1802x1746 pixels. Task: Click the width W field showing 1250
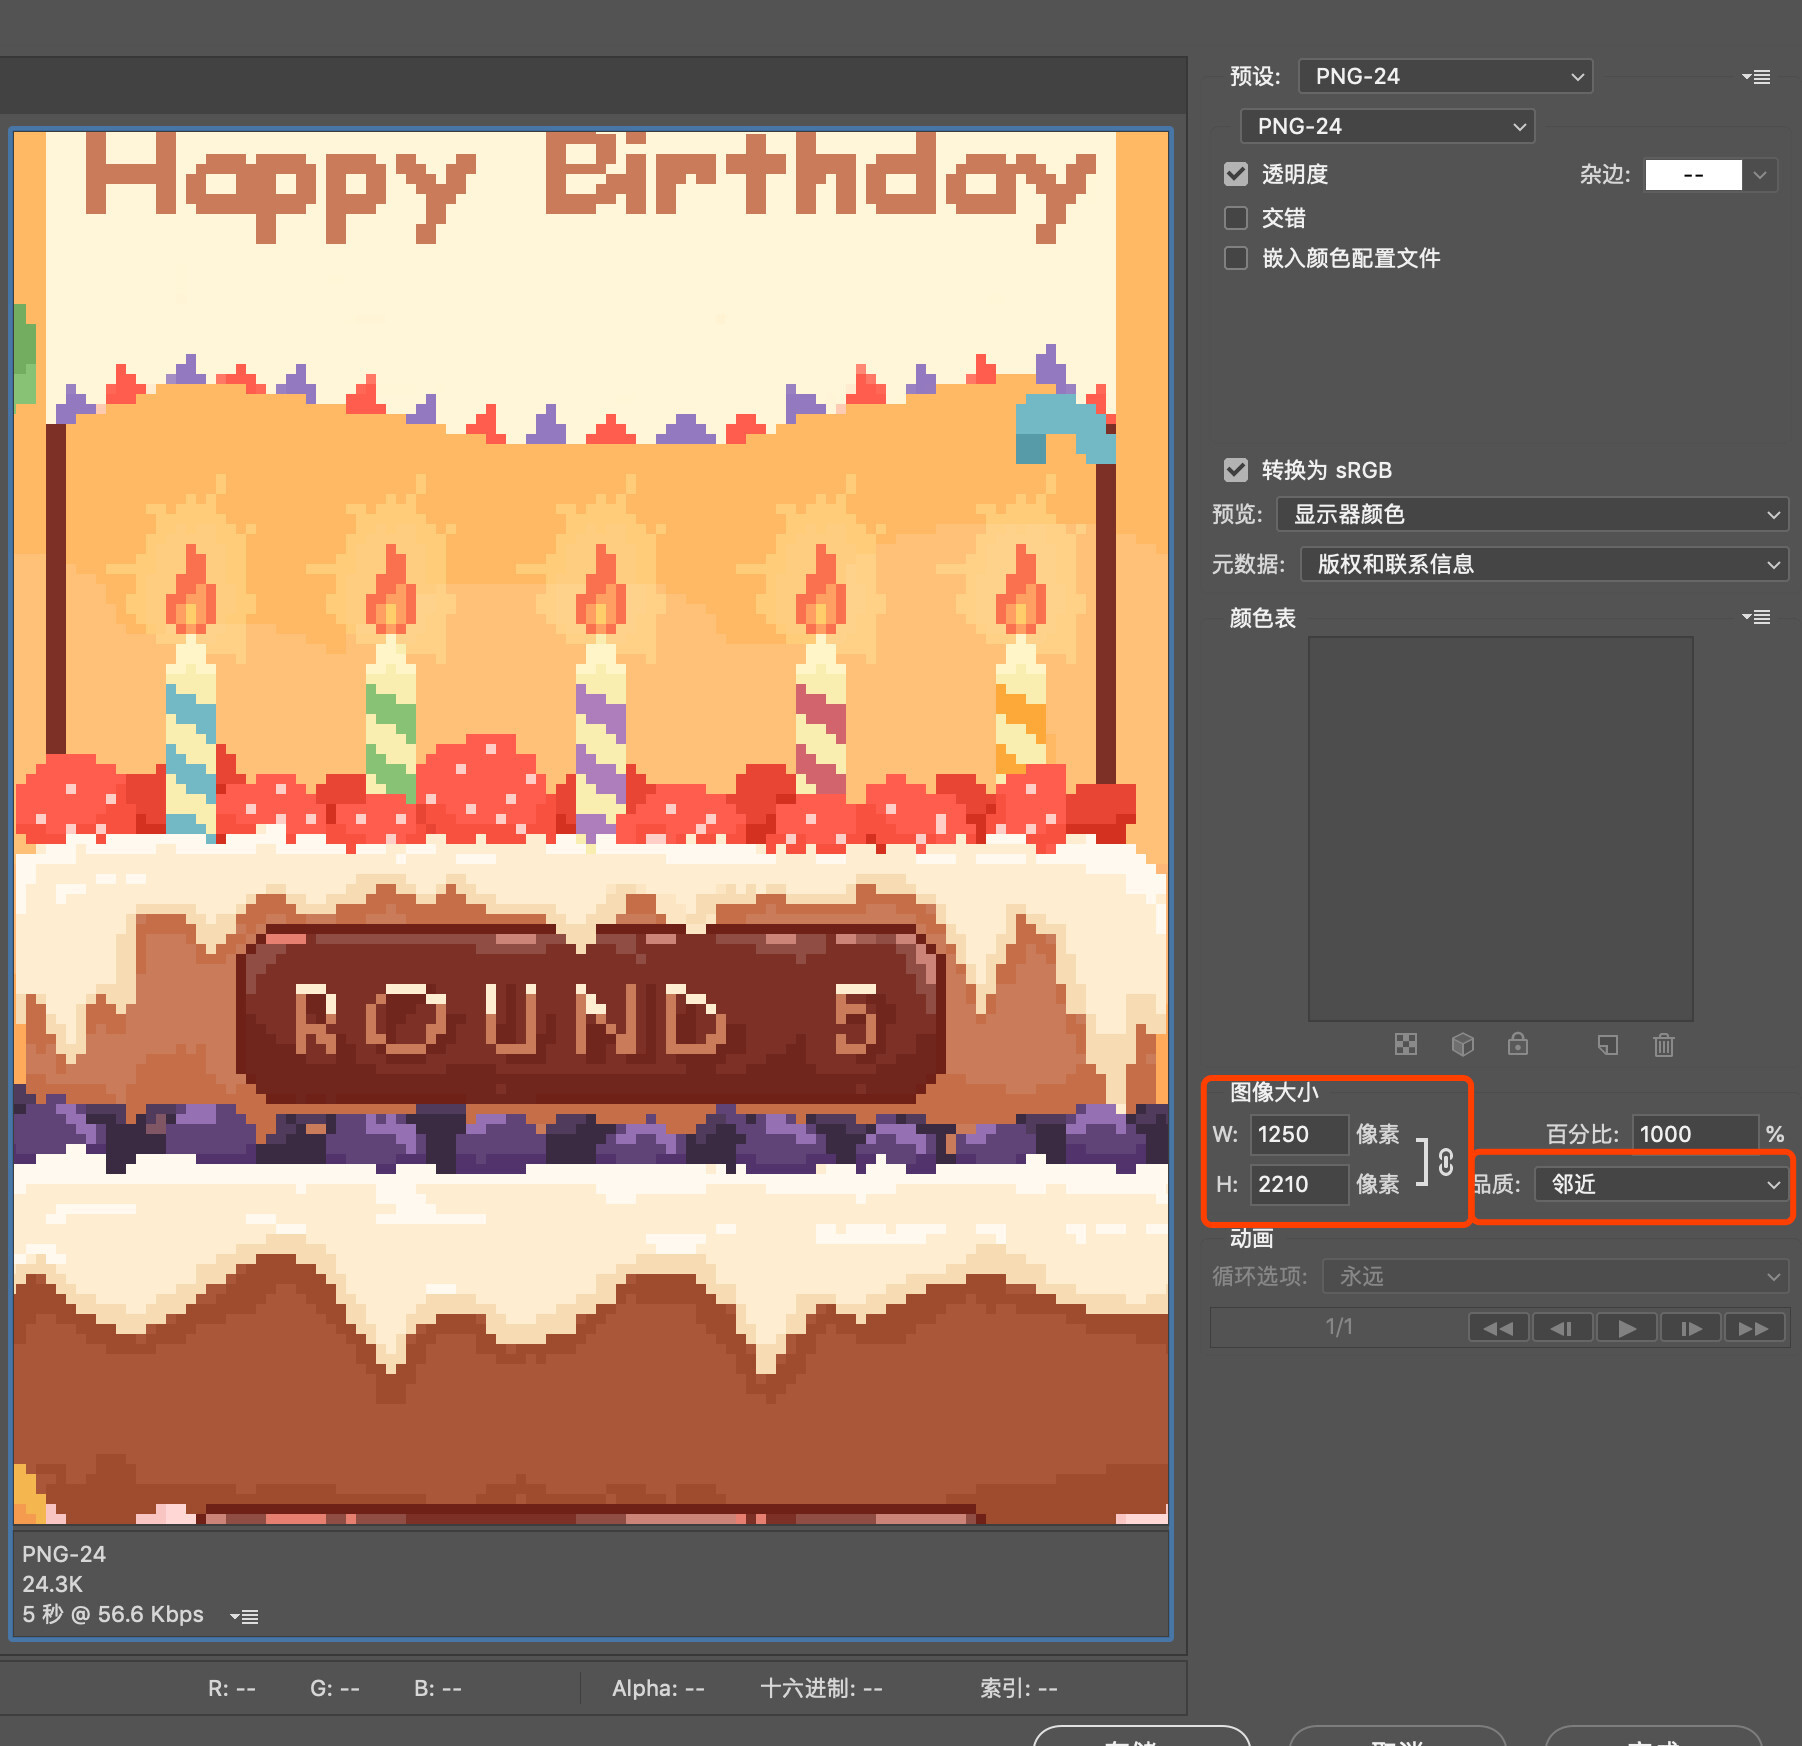tap(1298, 1135)
